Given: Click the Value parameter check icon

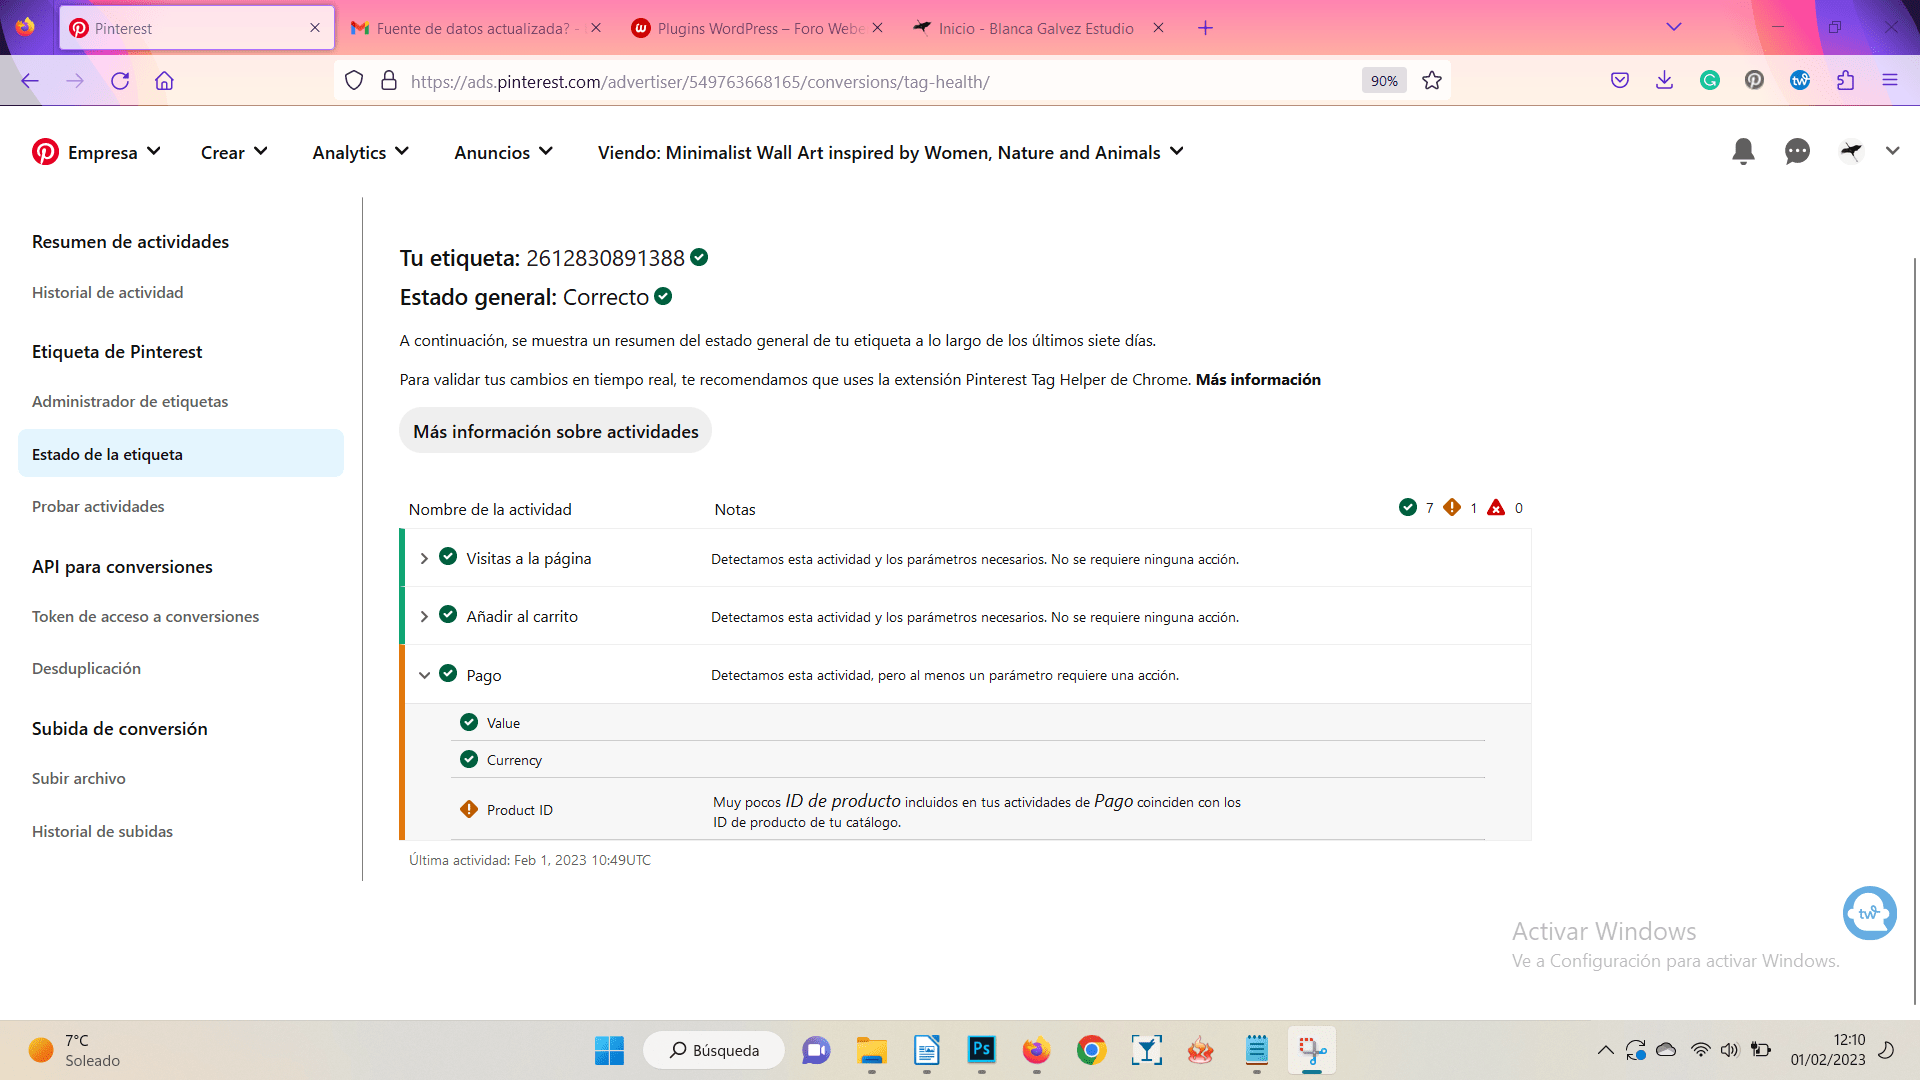Looking at the screenshot, I should coord(469,722).
